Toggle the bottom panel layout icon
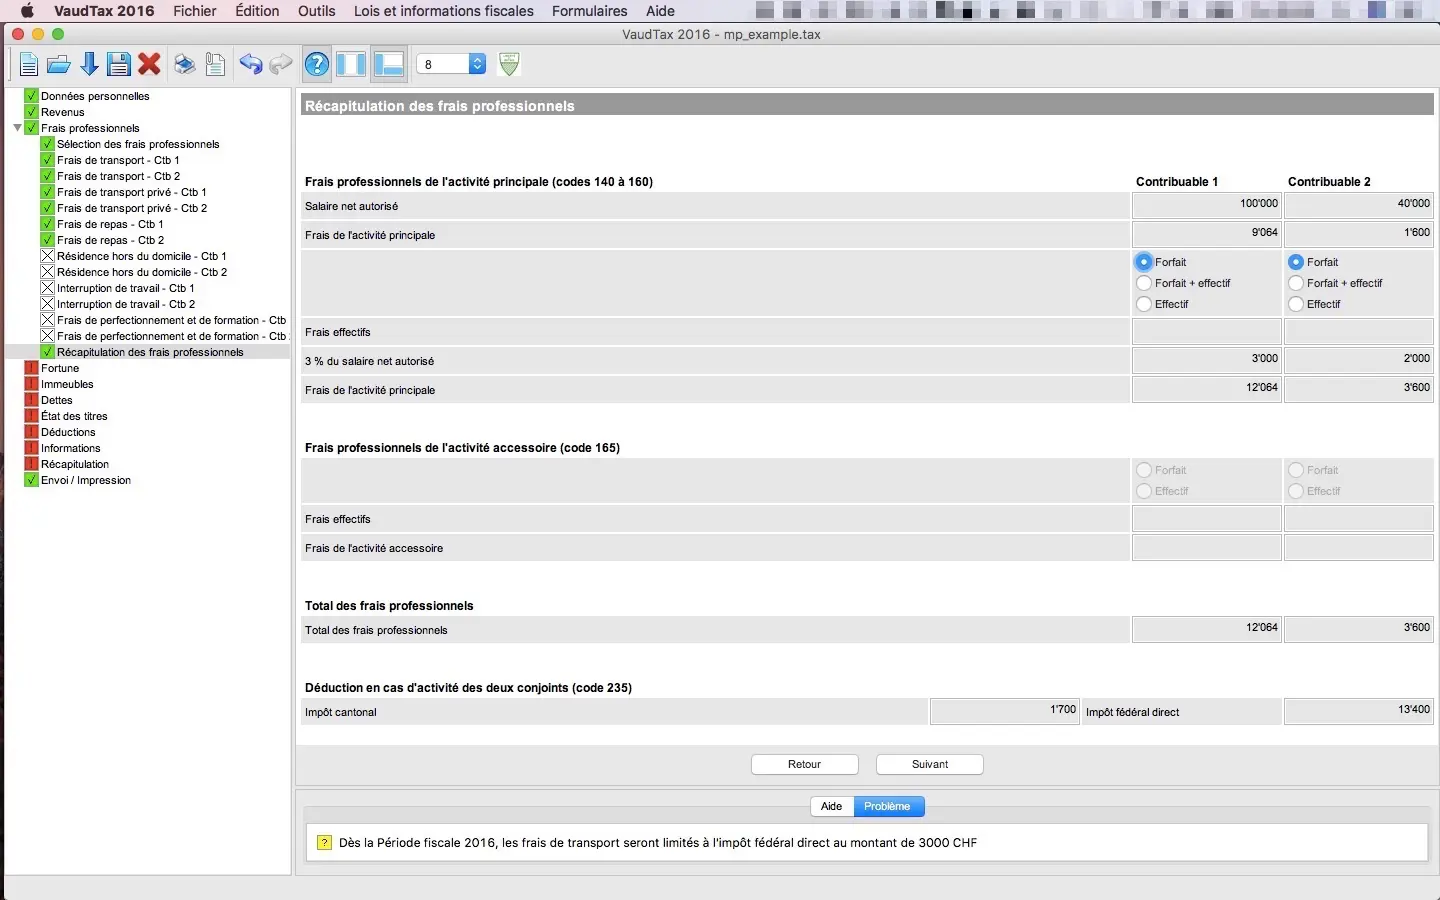 coord(388,65)
